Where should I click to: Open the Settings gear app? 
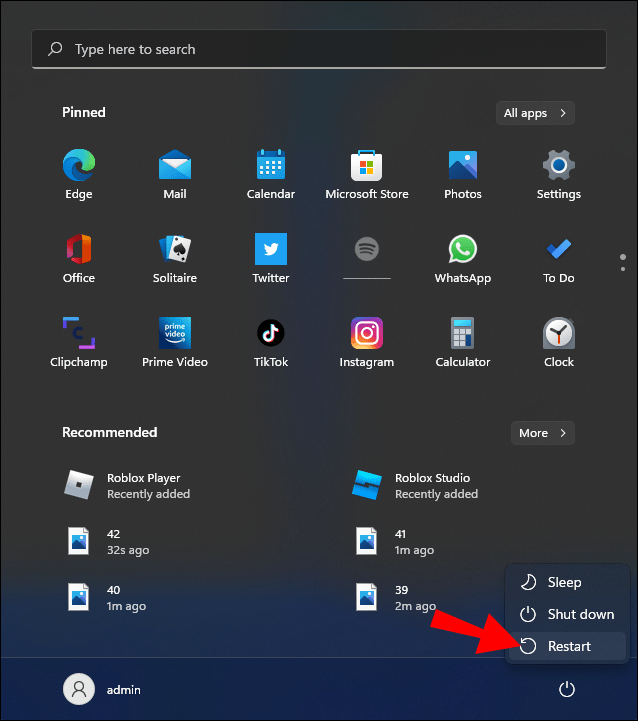(x=558, y=174)
